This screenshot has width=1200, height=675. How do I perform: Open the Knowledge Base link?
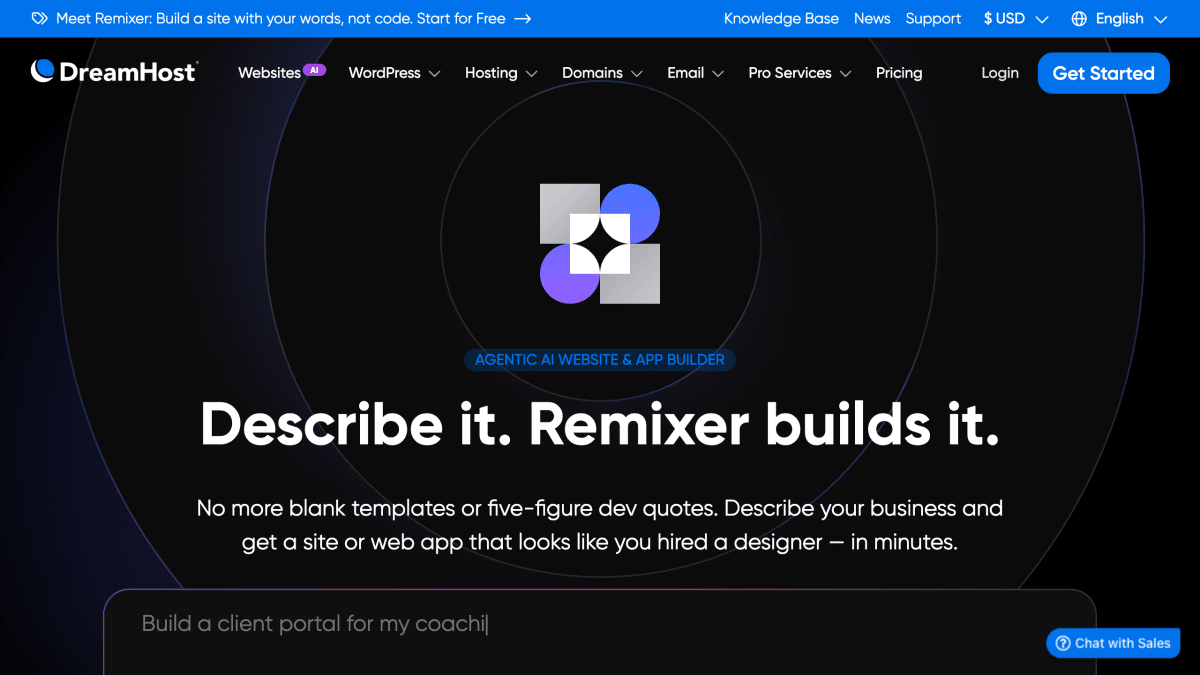pyautogui.click(x=781, y=19)
